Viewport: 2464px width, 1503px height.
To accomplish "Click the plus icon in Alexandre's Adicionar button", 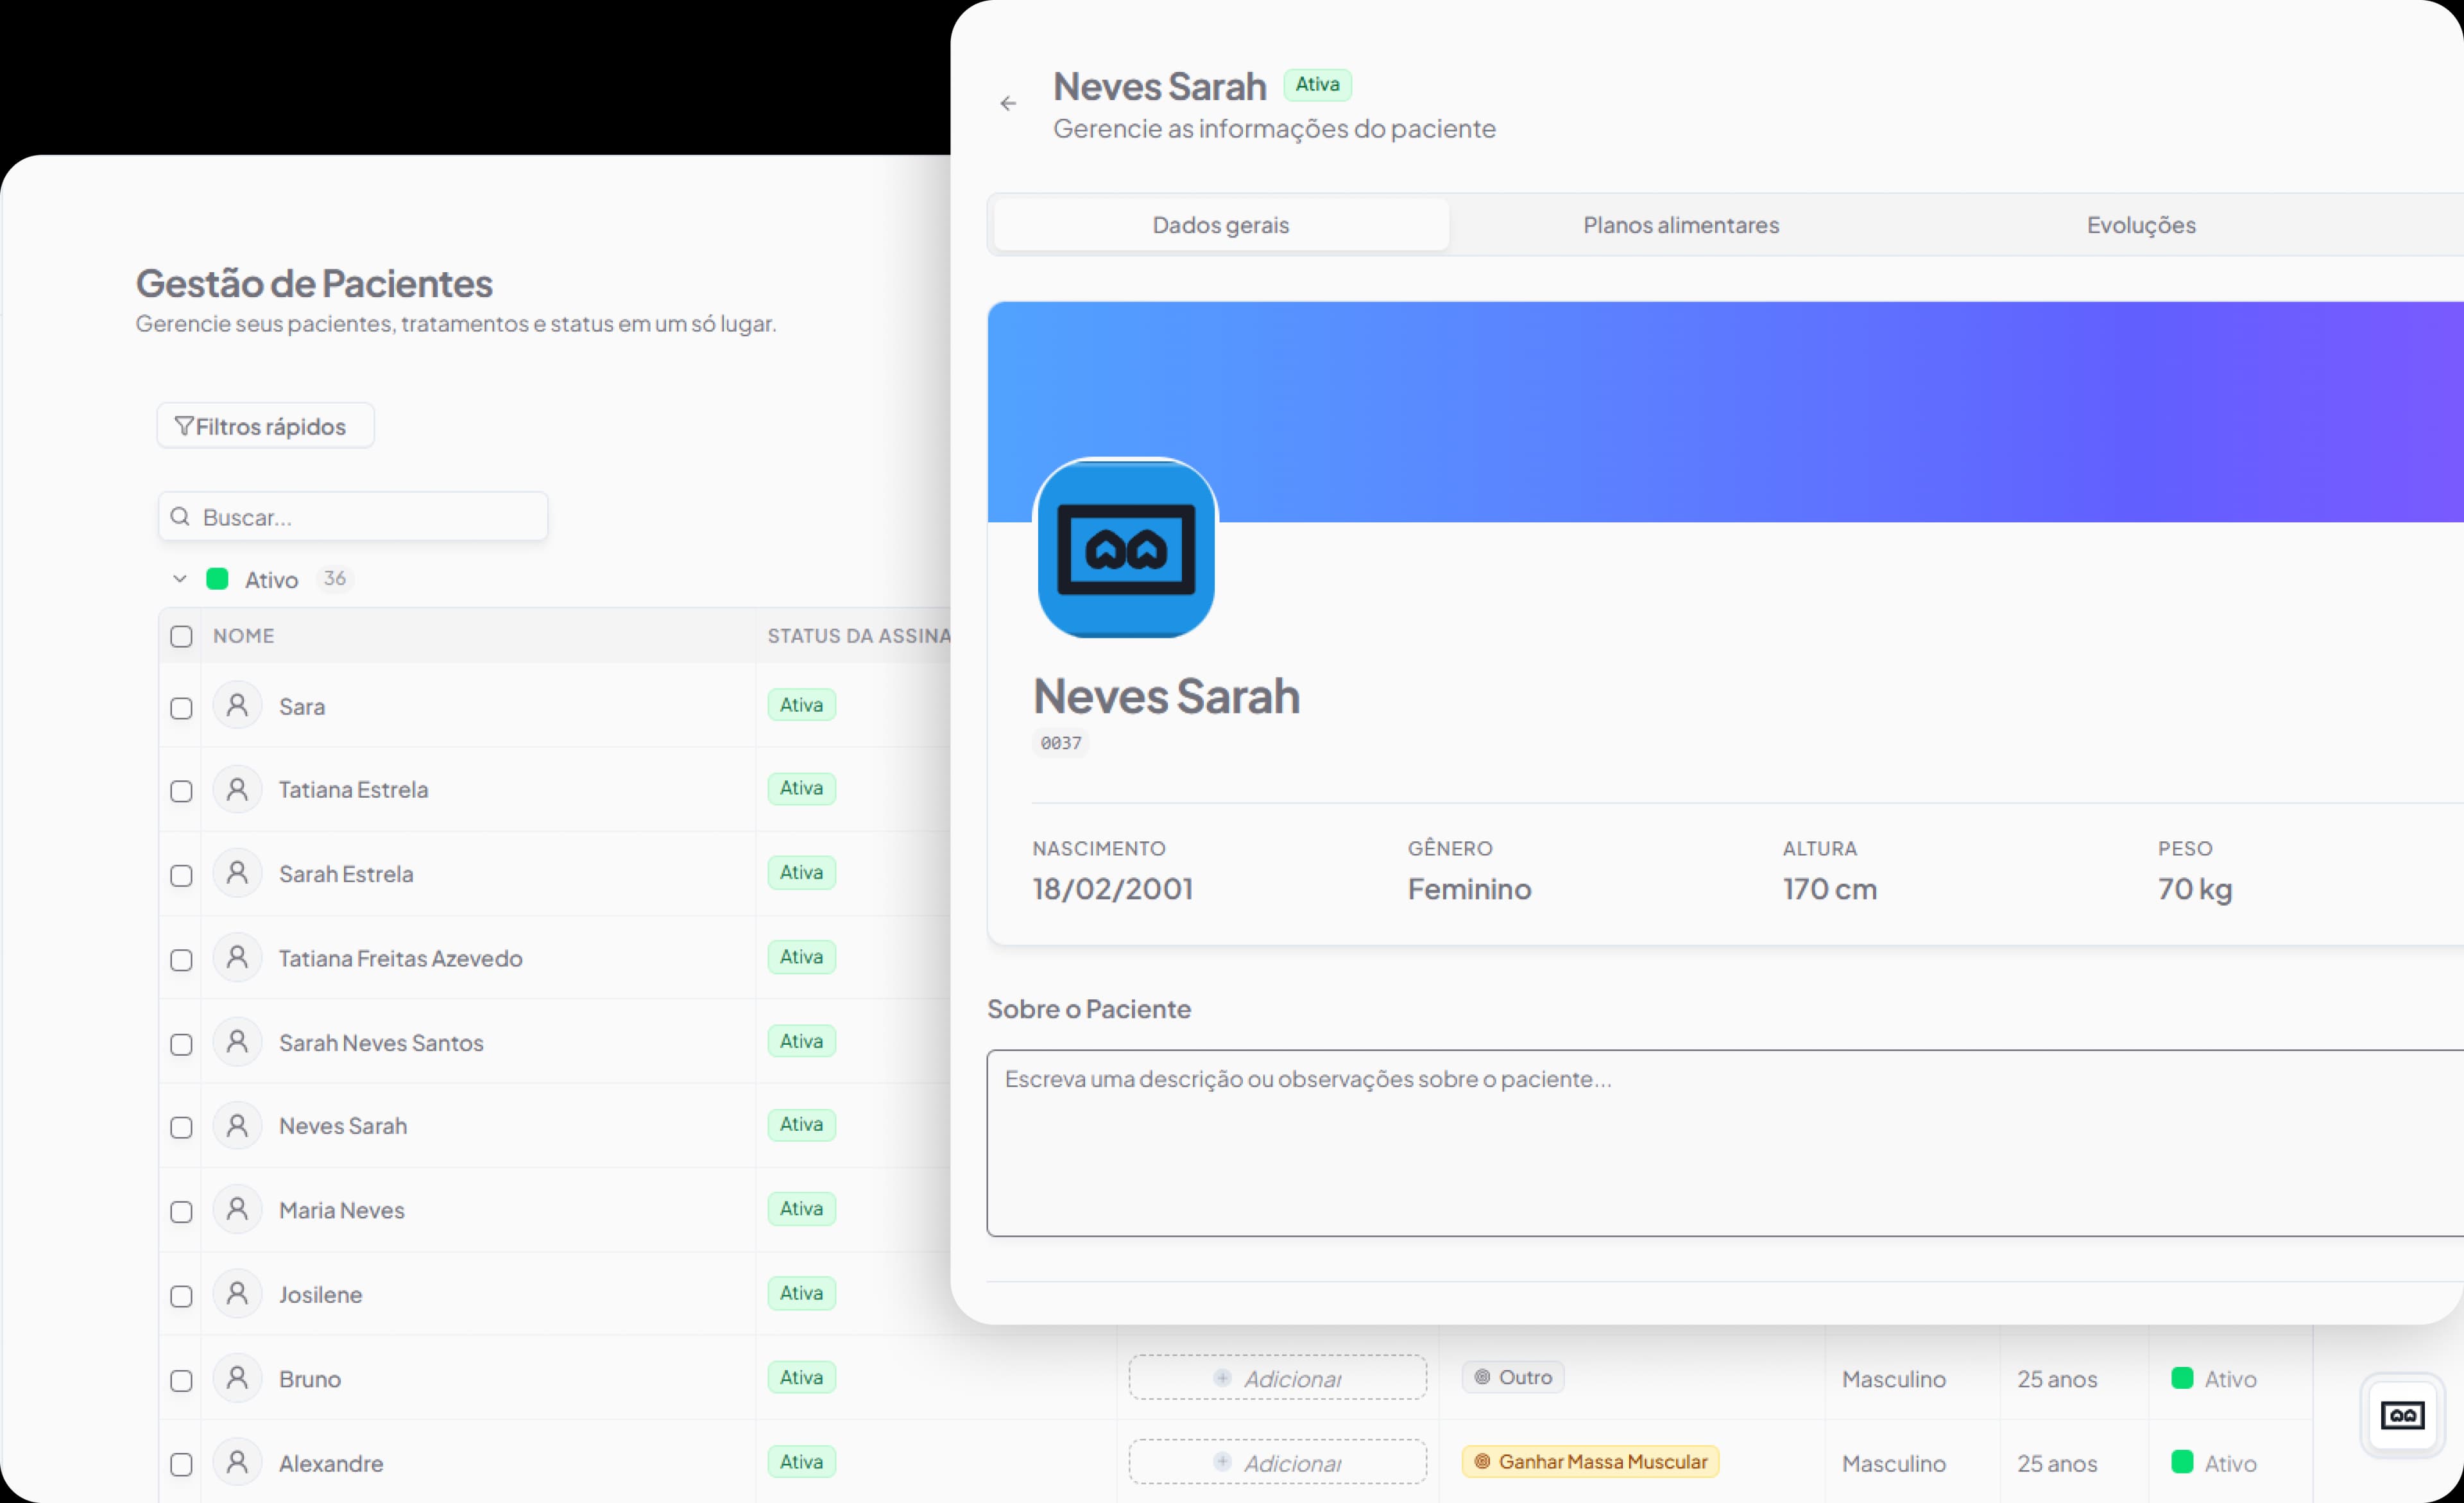I will click(x=1222, y=1462).
